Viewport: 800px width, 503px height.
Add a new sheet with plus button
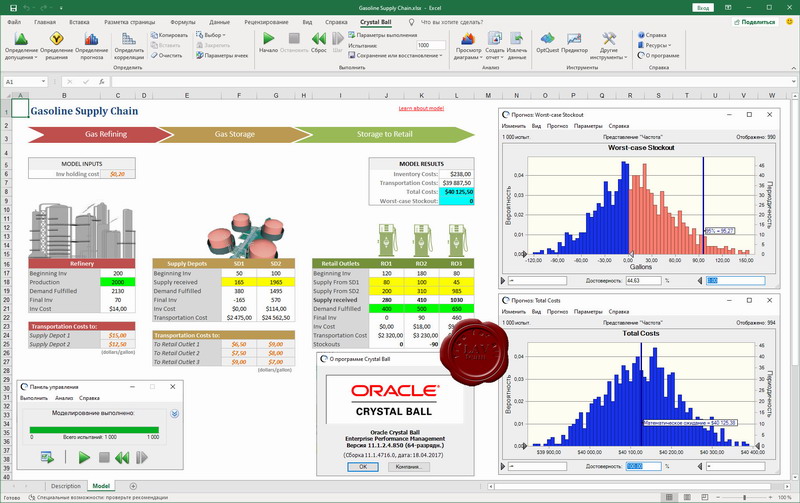pyautogui.click(x=133, y=486)
